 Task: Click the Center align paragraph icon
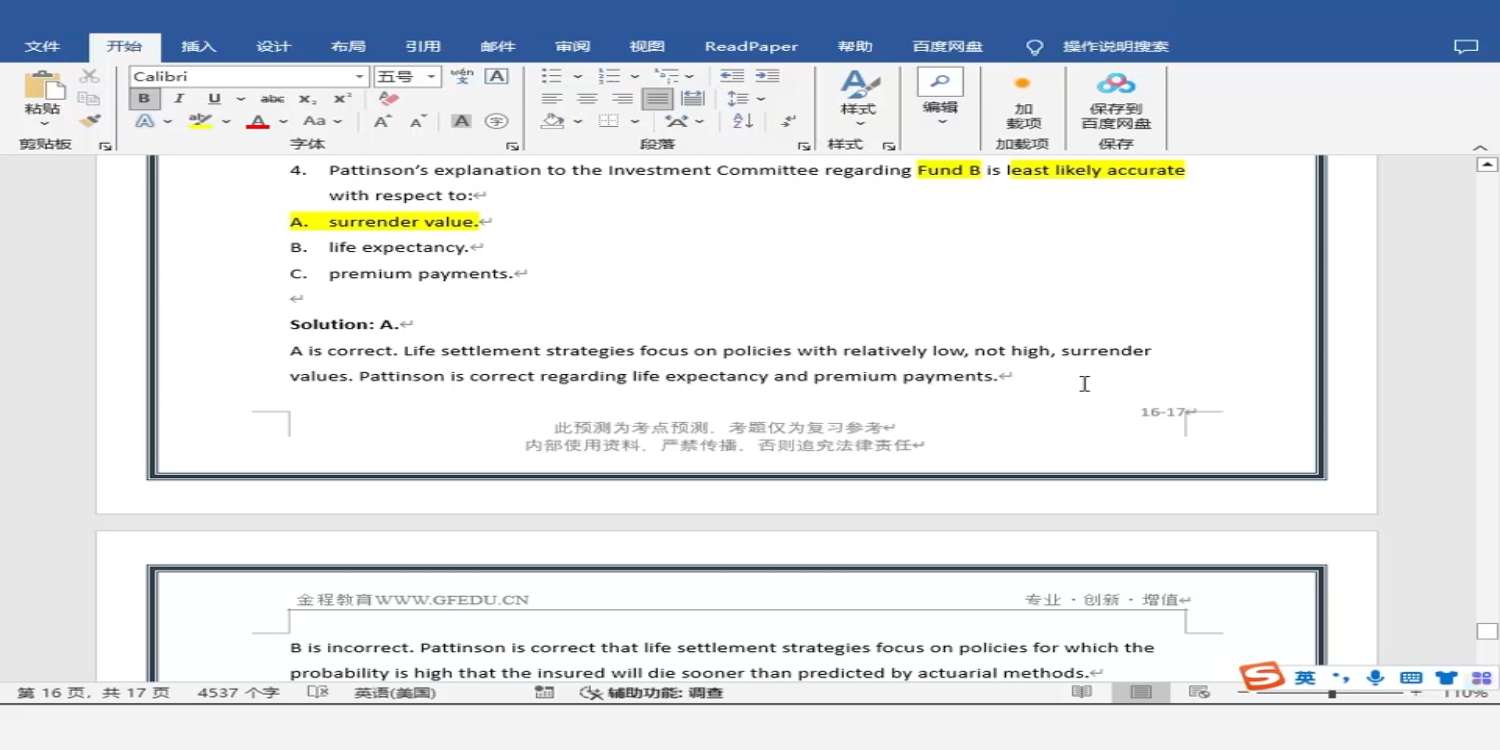click(587, 99)
